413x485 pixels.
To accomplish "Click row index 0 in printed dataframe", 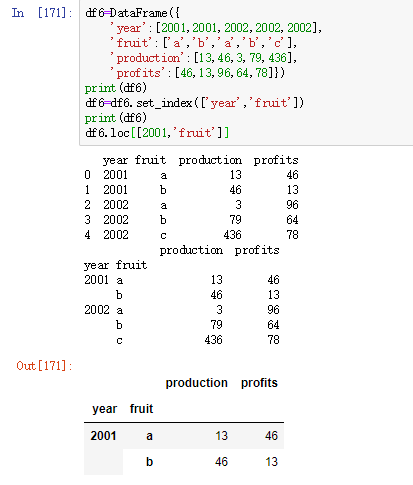I will pyautogui.click(x=87, y=175).
